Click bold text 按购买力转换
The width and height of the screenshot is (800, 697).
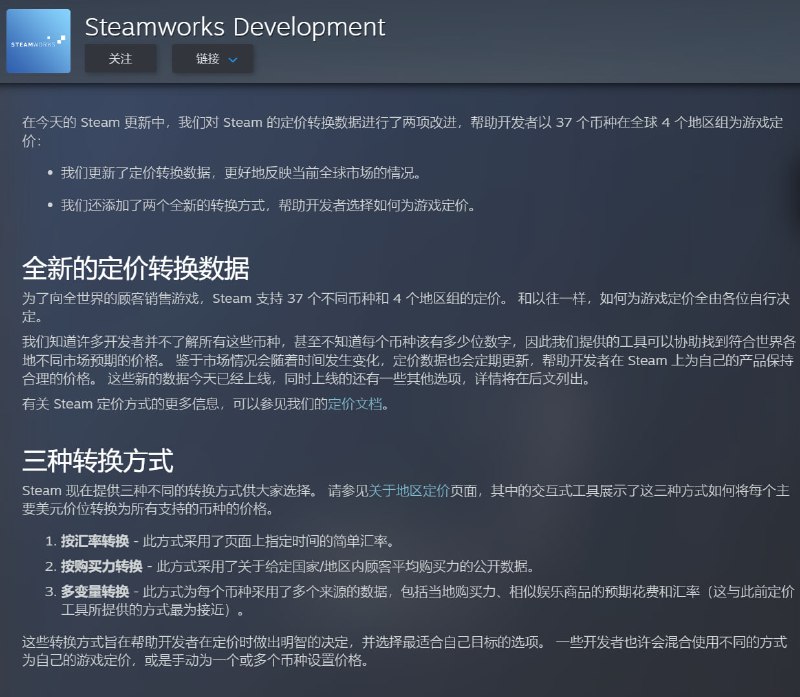102,566
